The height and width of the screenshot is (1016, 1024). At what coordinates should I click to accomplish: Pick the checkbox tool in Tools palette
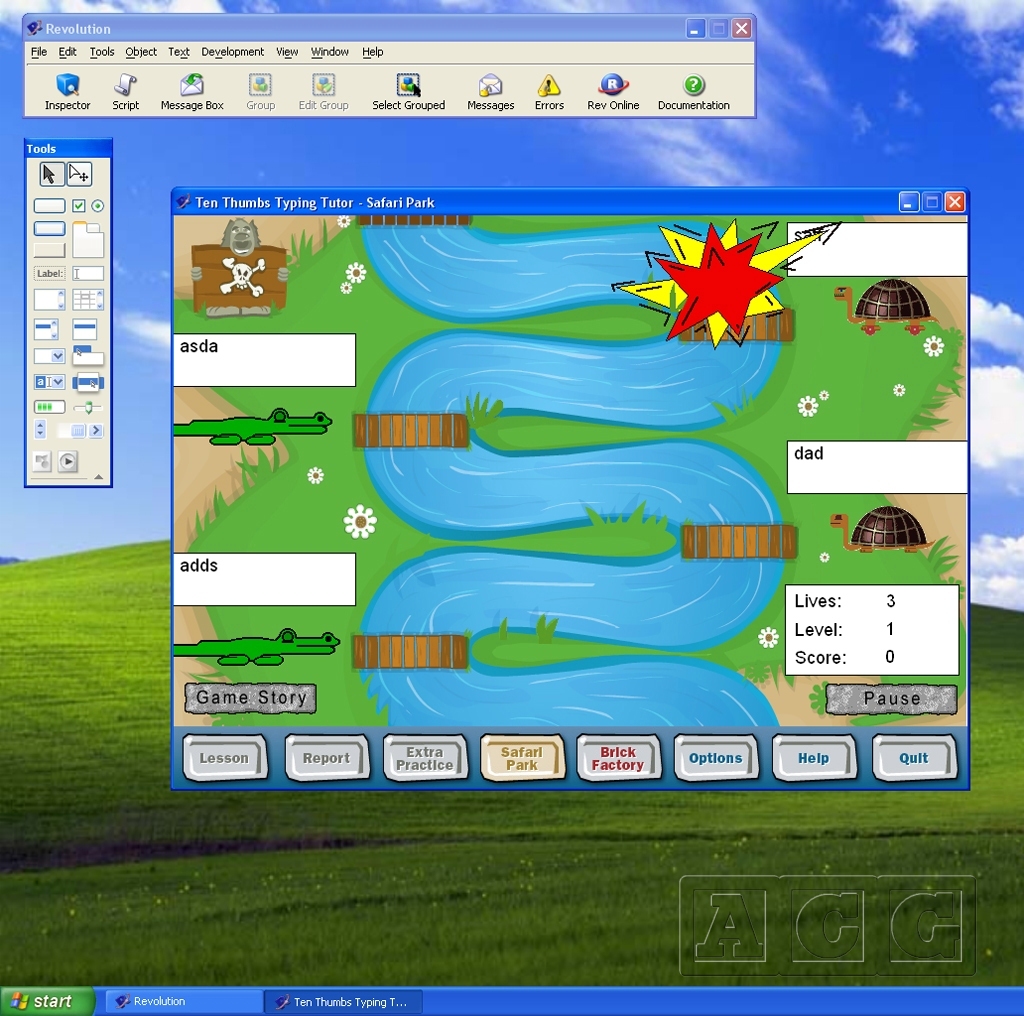click(x=78, y=206)
